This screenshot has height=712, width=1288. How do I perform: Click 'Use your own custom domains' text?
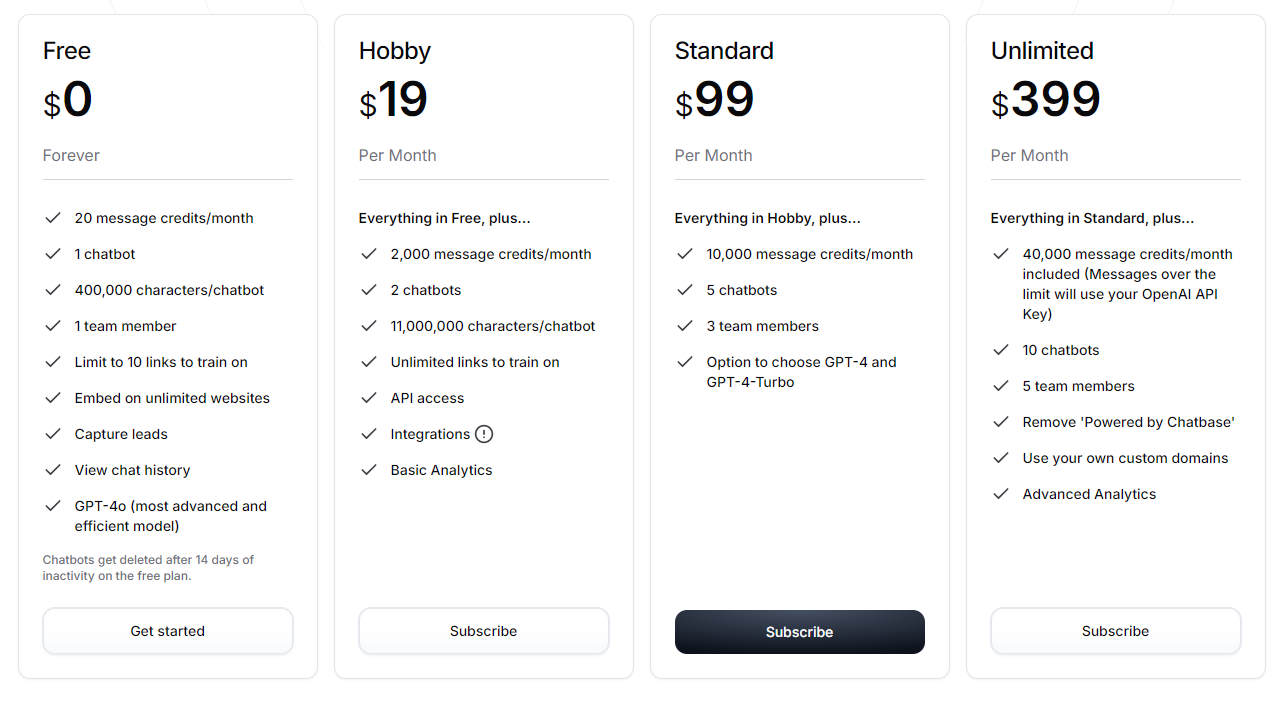point(1125,458)
